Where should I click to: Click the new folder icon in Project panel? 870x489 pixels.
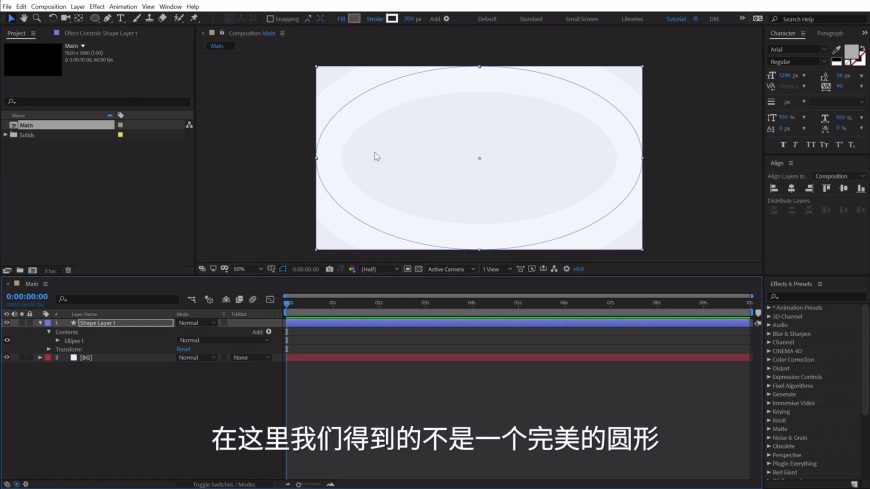[20, 270]
